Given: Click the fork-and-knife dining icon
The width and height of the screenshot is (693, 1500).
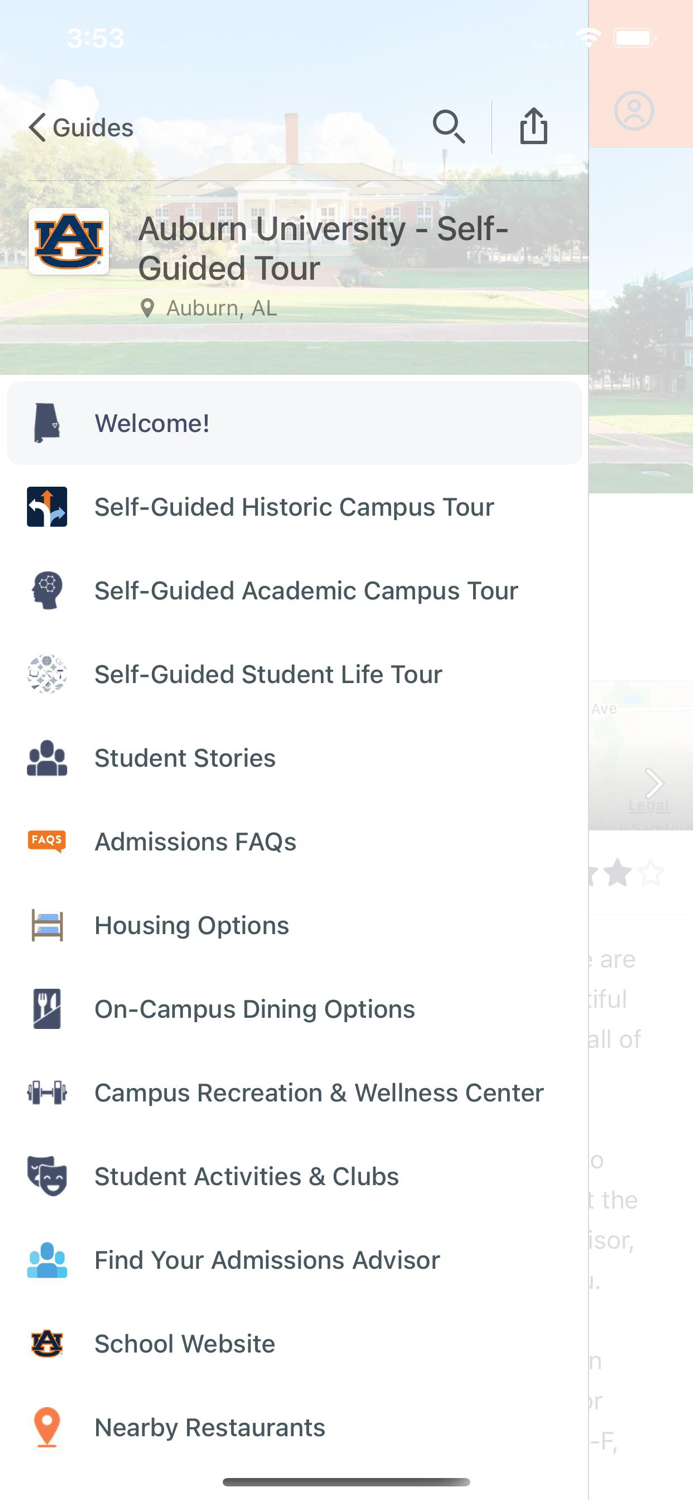Looking at the screenshot, I should [45, 1009].
